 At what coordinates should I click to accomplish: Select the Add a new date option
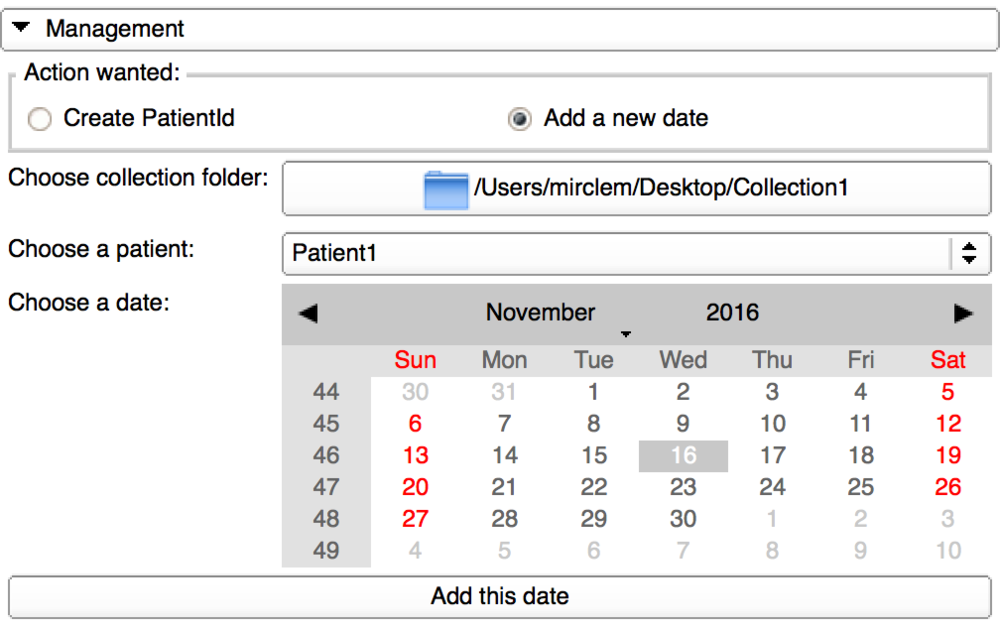[x=519, y=118]
